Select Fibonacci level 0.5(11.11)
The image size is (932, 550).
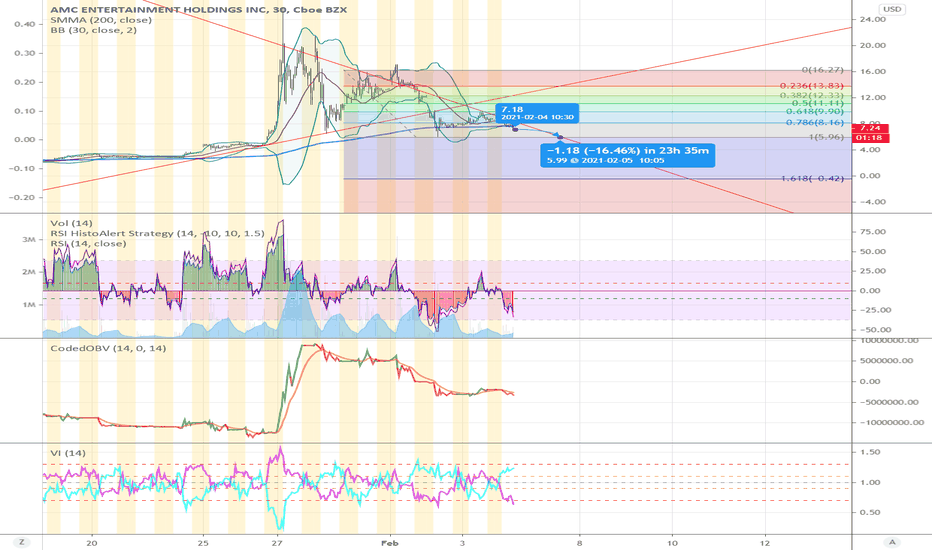817,103
